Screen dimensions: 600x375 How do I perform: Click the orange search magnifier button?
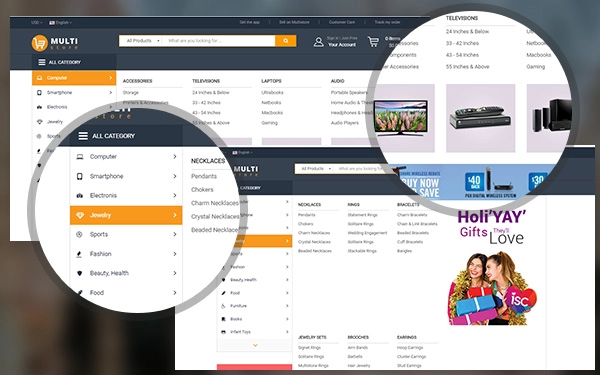285,41
